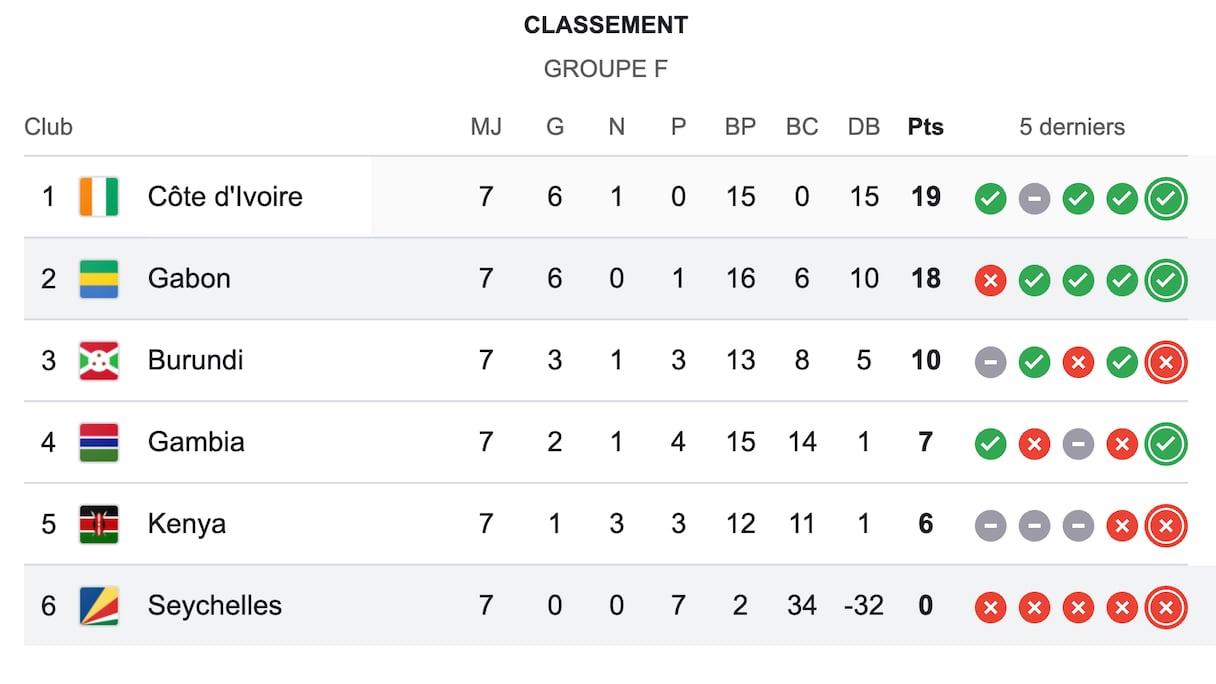
Task: Click Seychelles' latest loss result icon
Action: click(1166, 608)
